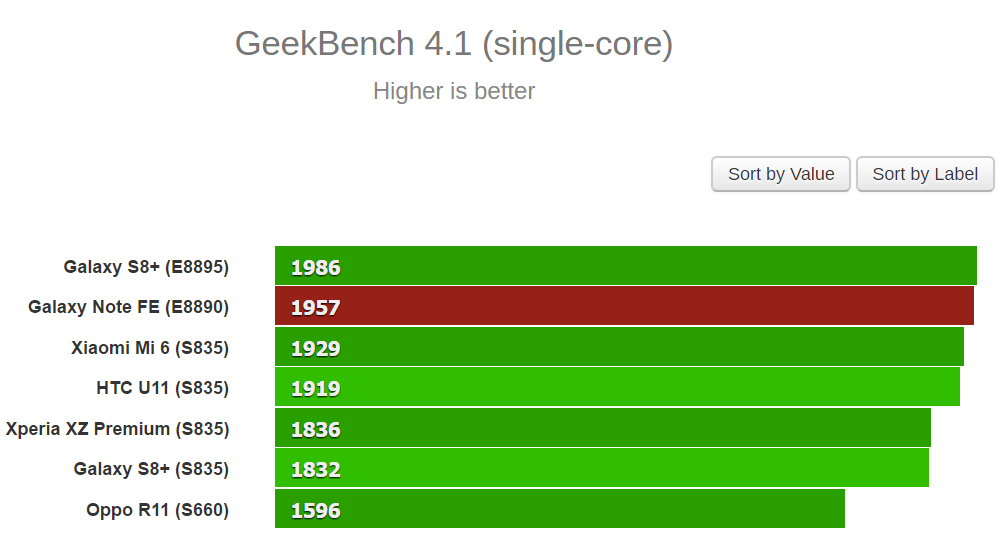Click the red Galaxy Note FE bar
The width and height of the screenshot is (1000, 542).
tap(624, 306)
